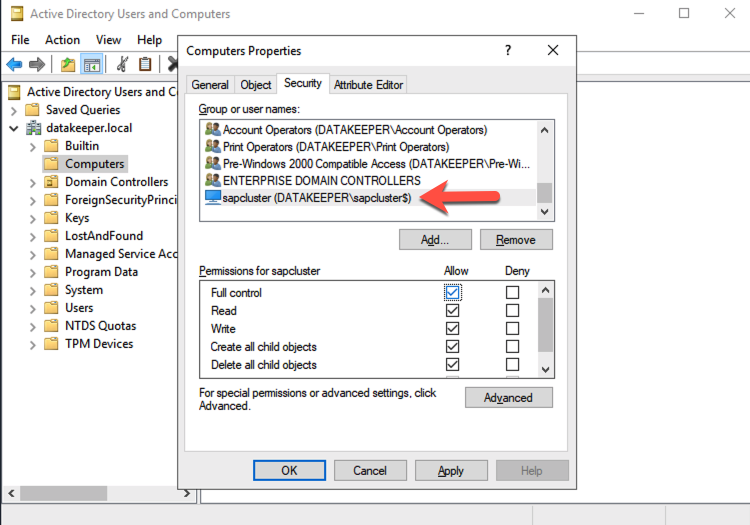Collapse the datakeeper.local tree node
The image size is (750, 525).
pyautogui.click(x=14, y=128)
